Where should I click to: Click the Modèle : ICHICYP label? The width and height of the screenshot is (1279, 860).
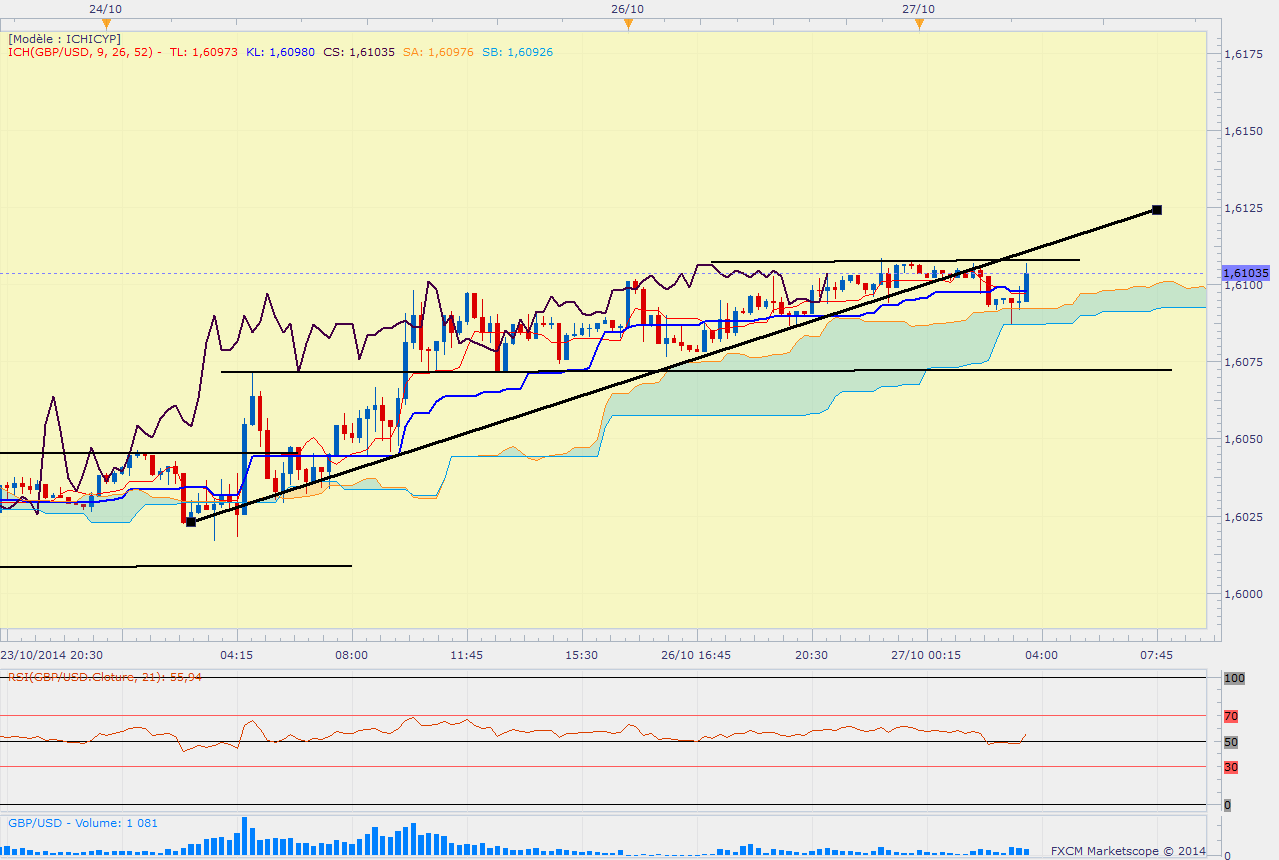(x=64, y=39)
